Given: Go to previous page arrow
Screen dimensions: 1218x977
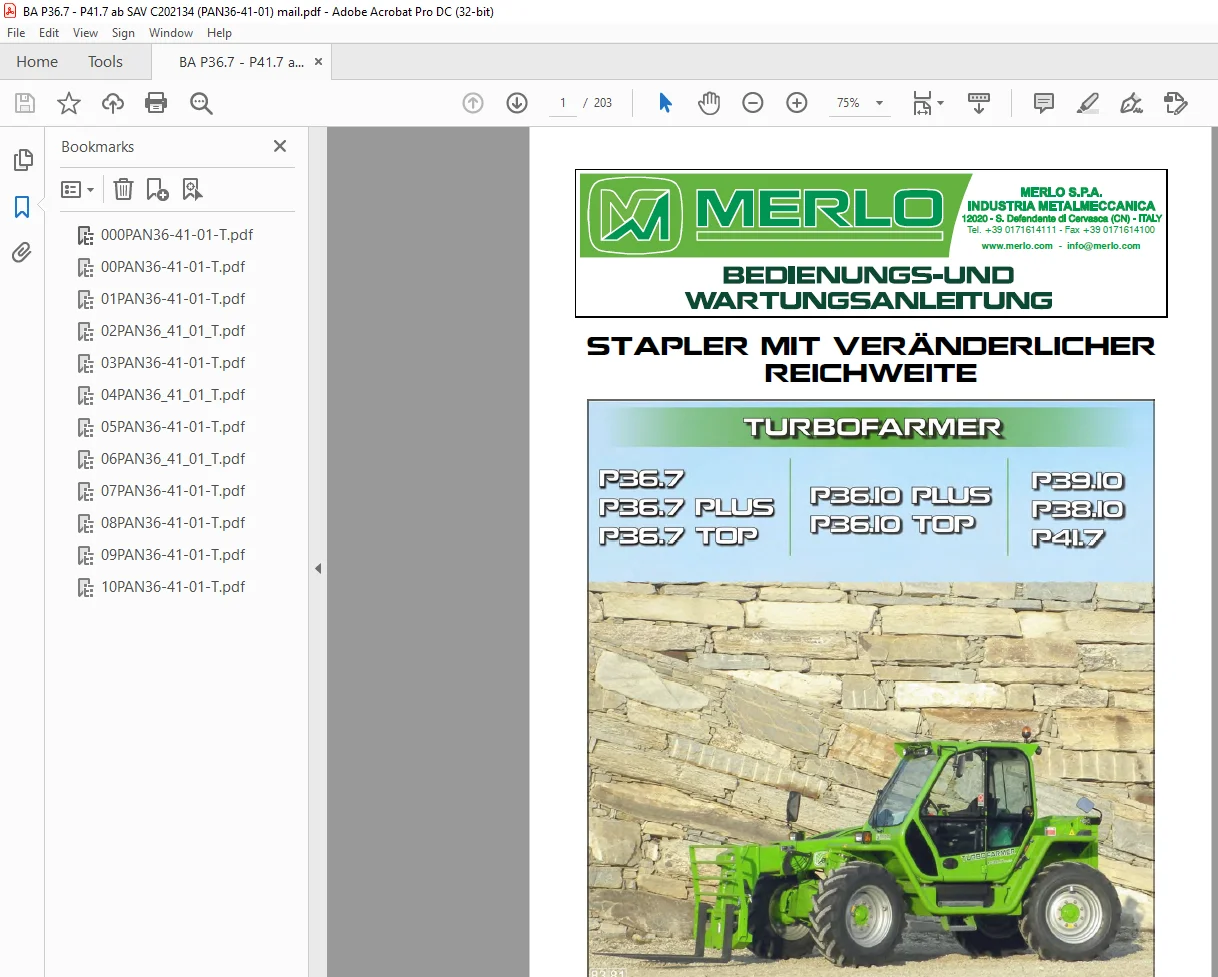Looking at the screenshot, I should (473, 103).
